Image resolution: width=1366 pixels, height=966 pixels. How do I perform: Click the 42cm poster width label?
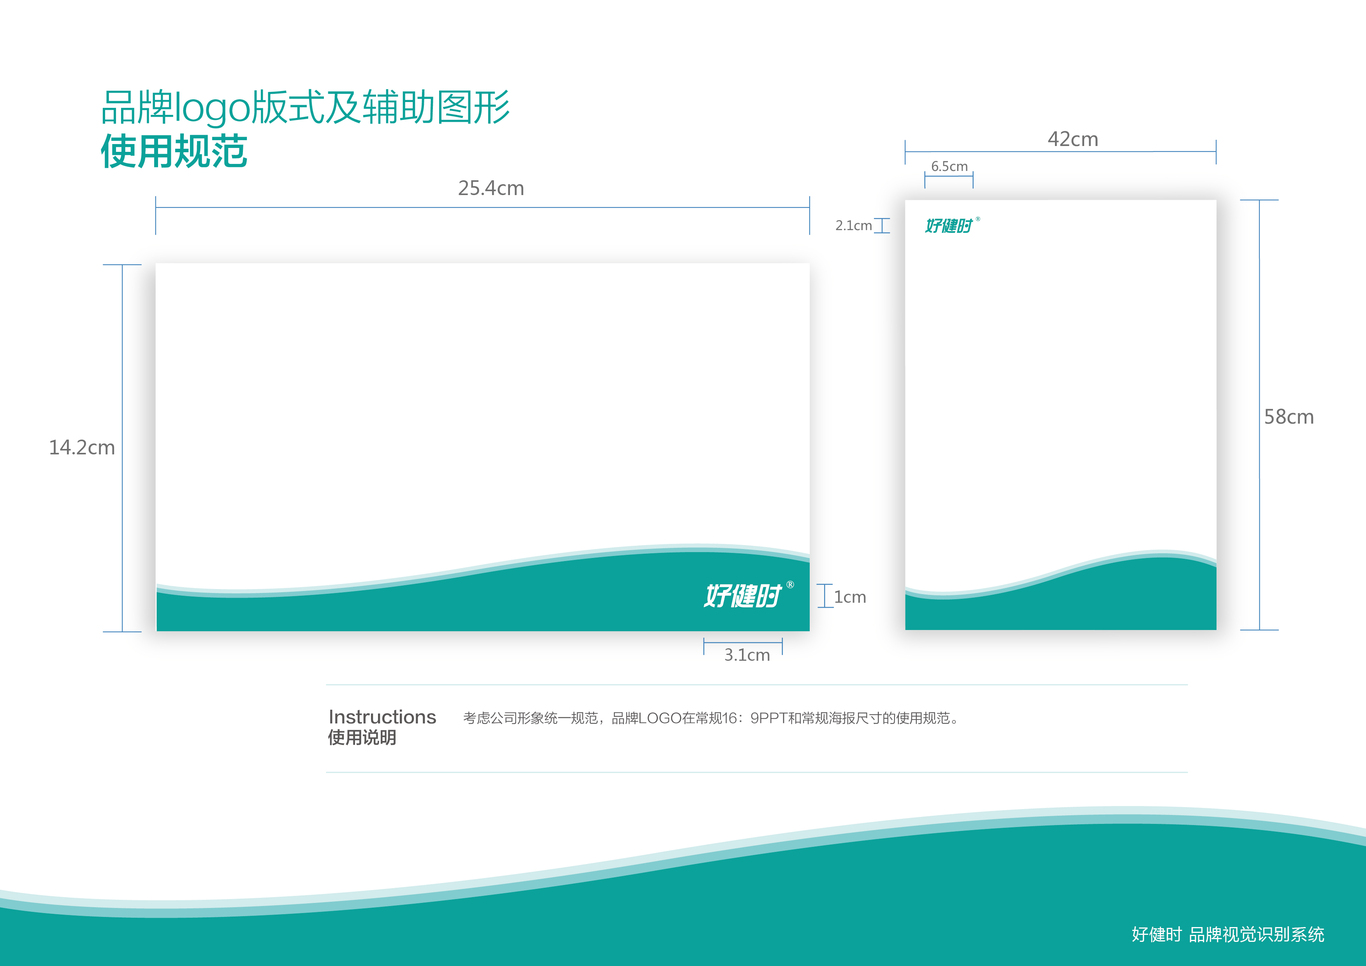pyautogui.click(x=1073, y=139)
